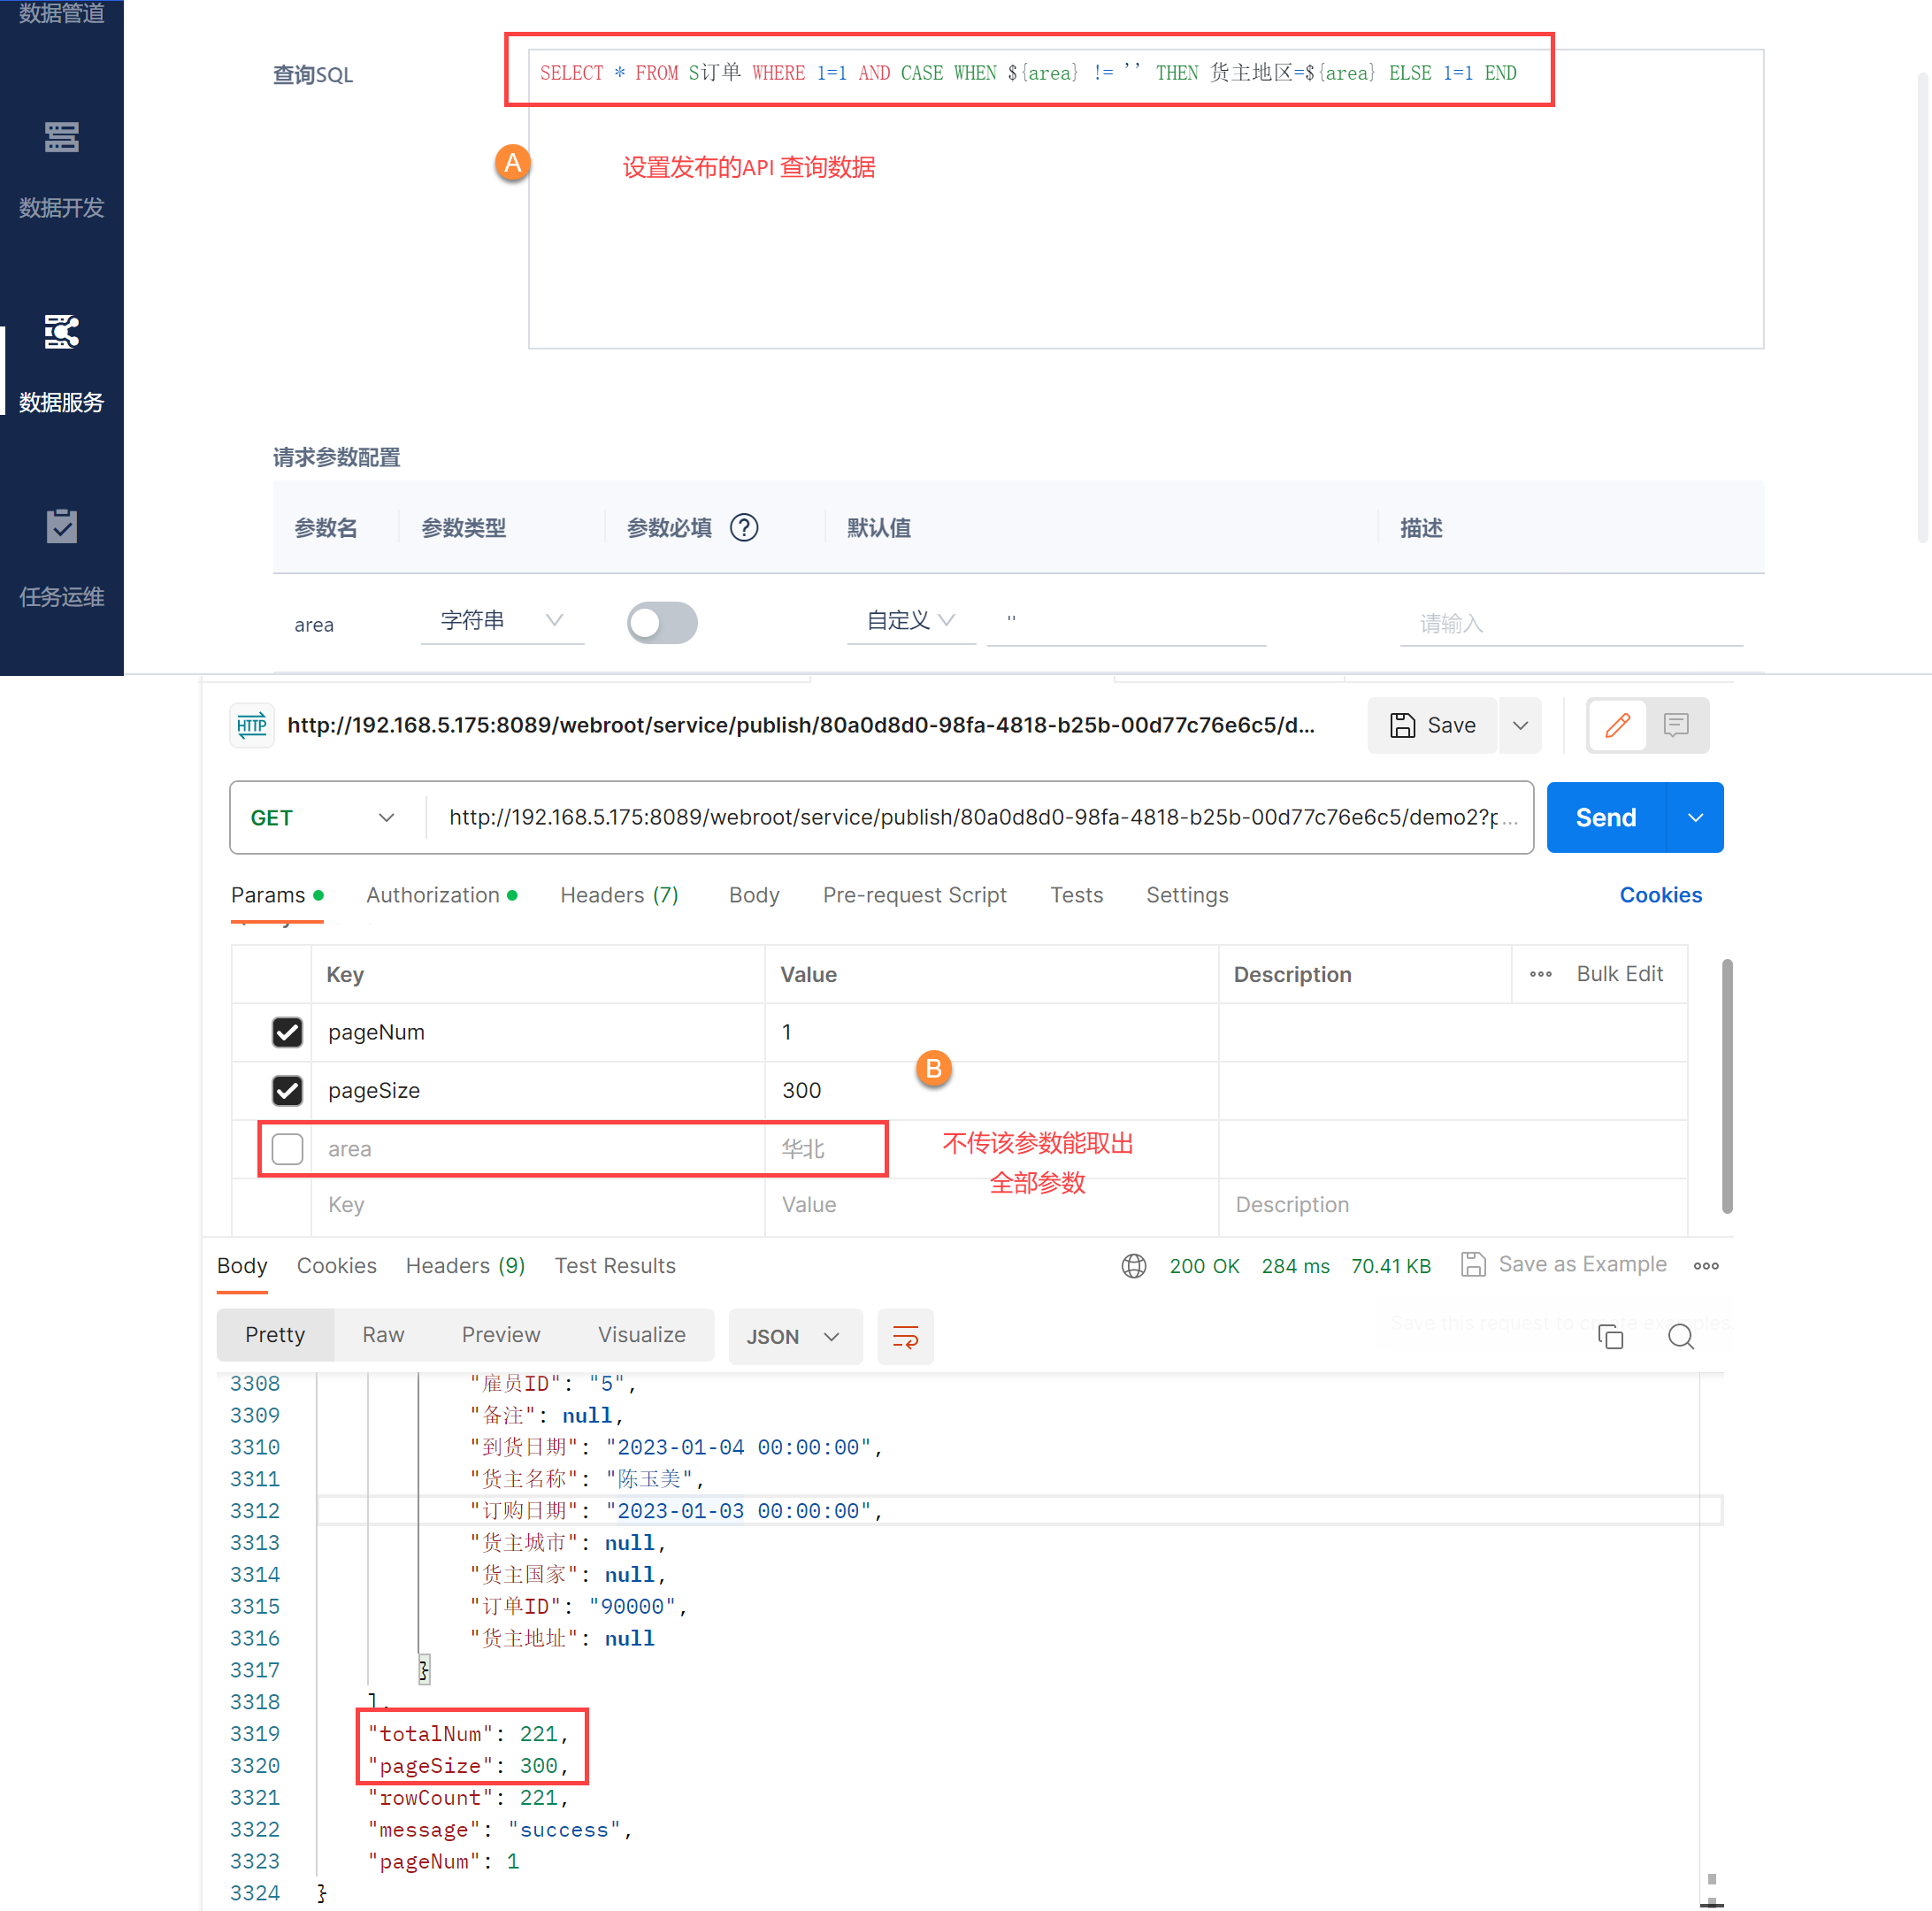Select the response Body tab
This screenshot has width=1932, height=1911.
pyautogui.click(x=242, y=1266)
